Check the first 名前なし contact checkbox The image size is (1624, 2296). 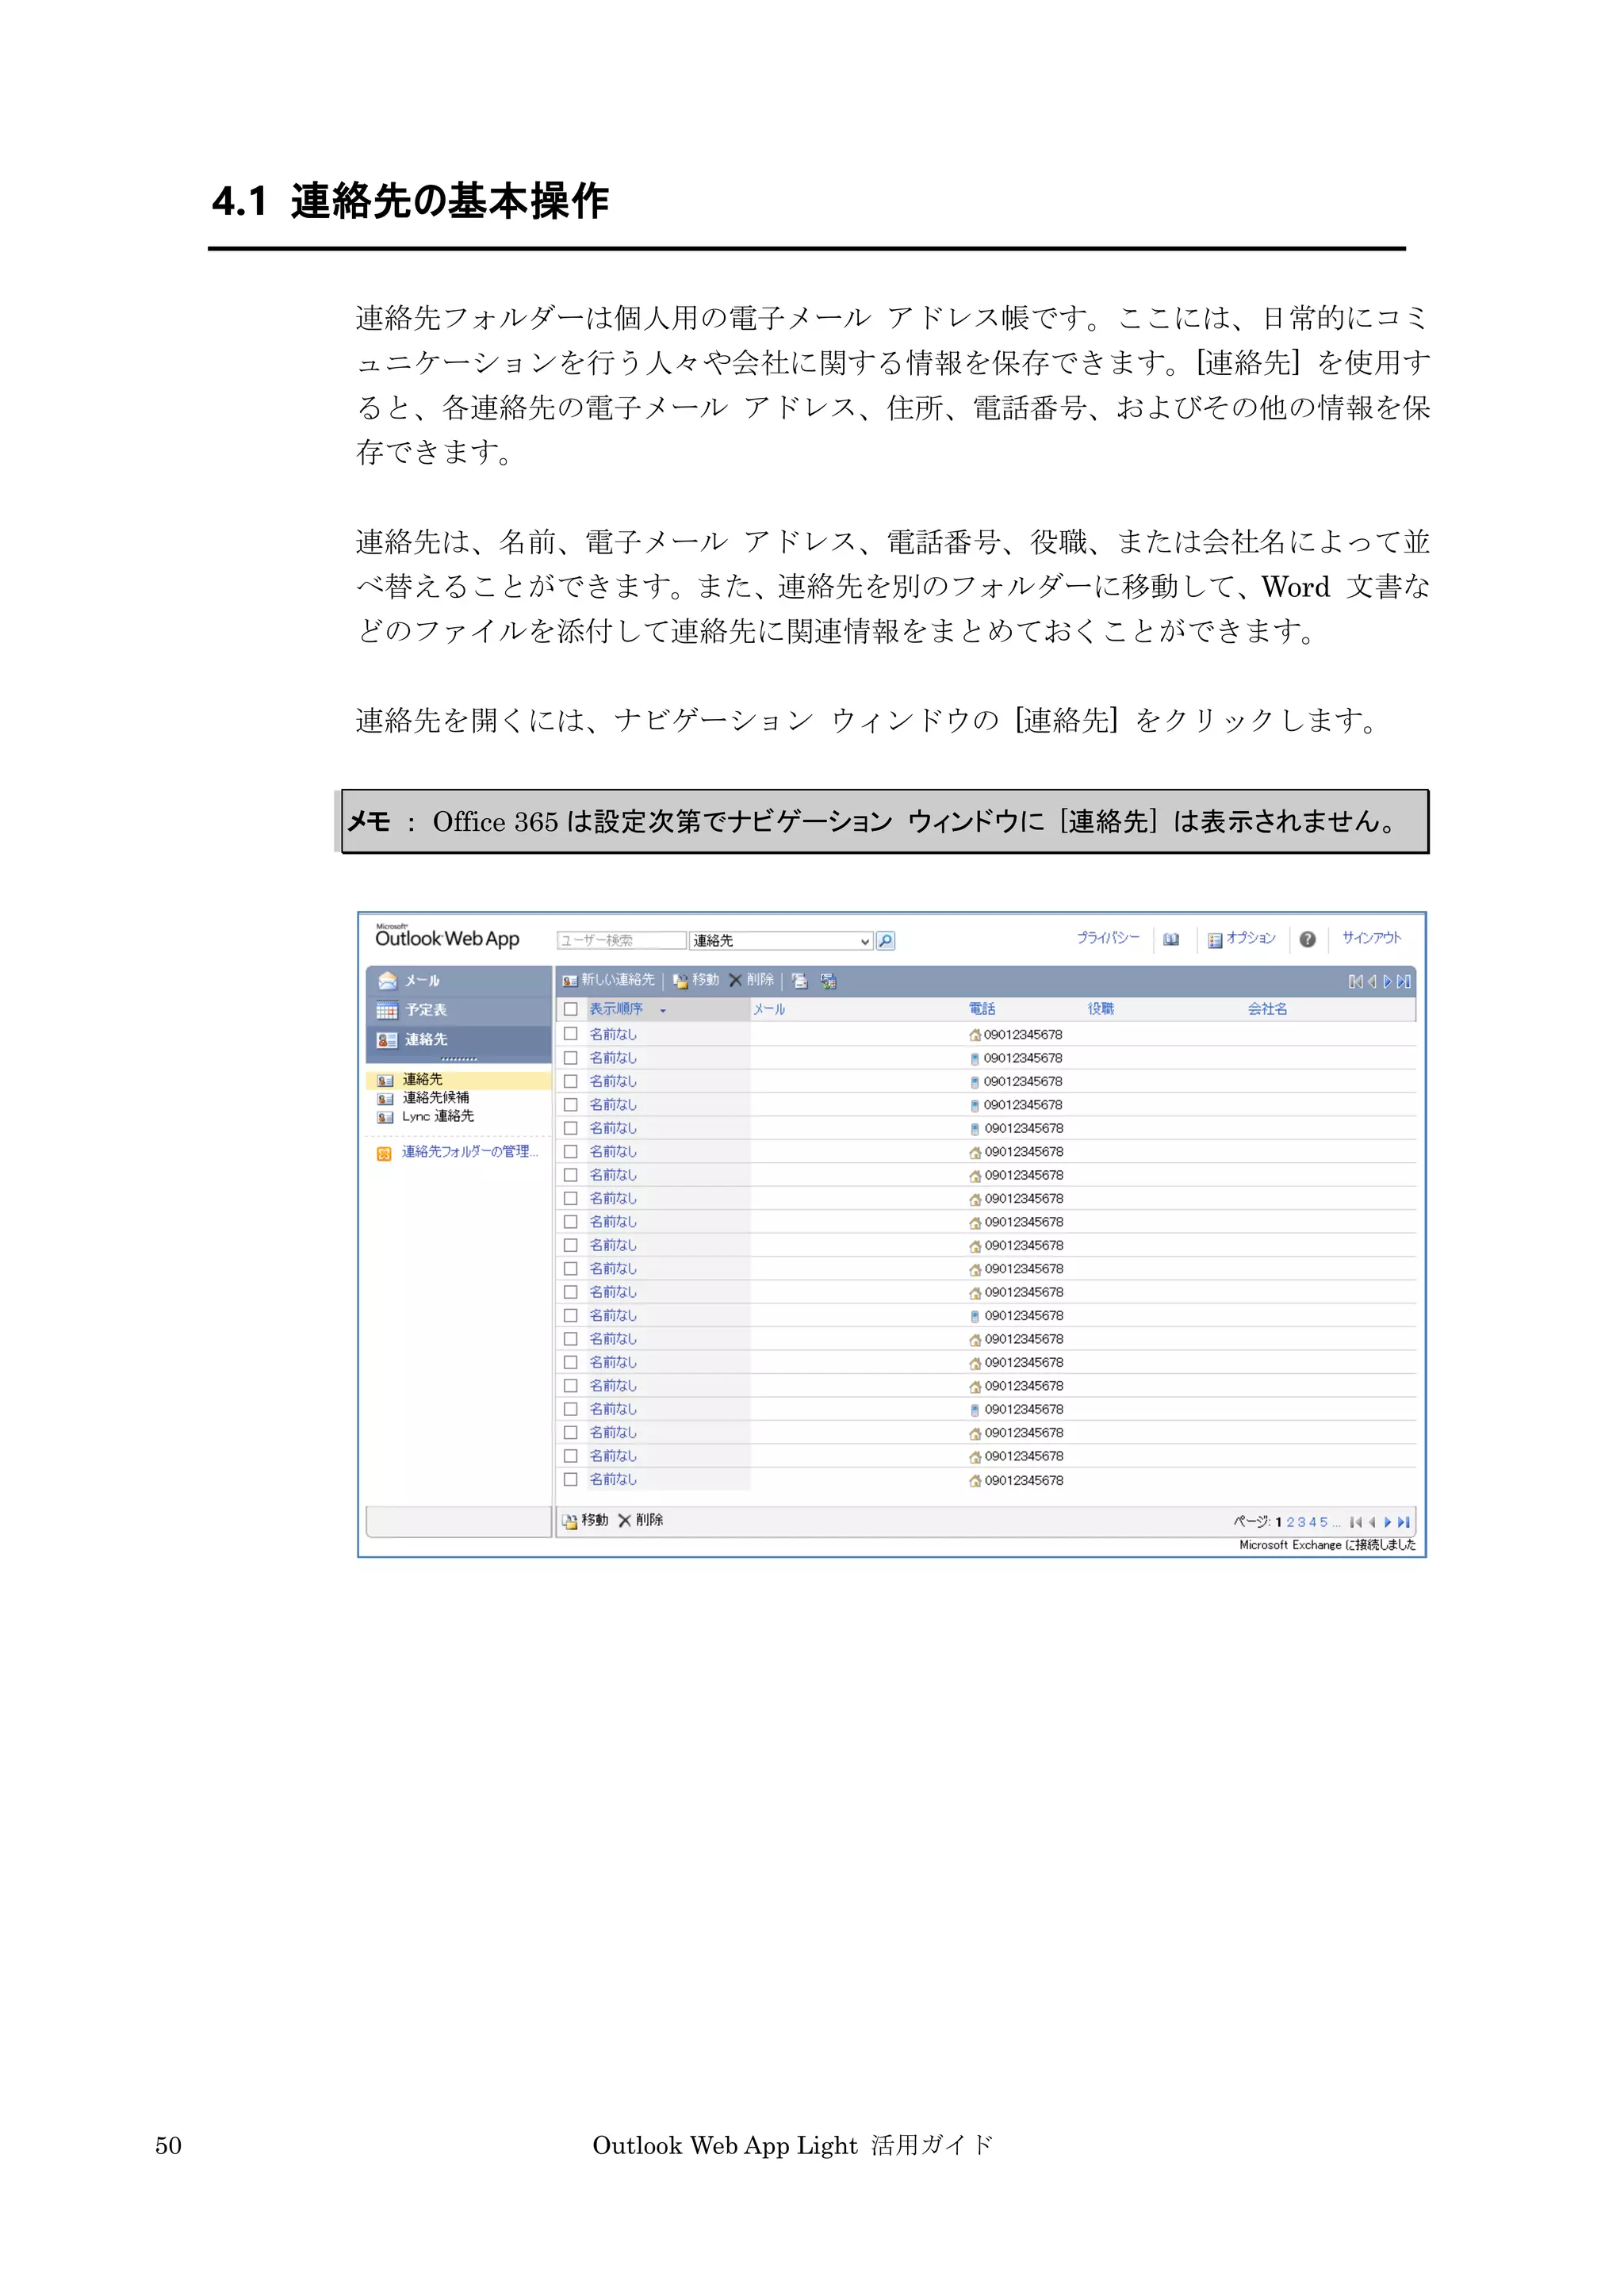pyautogui.click(x=571, y=1034)
